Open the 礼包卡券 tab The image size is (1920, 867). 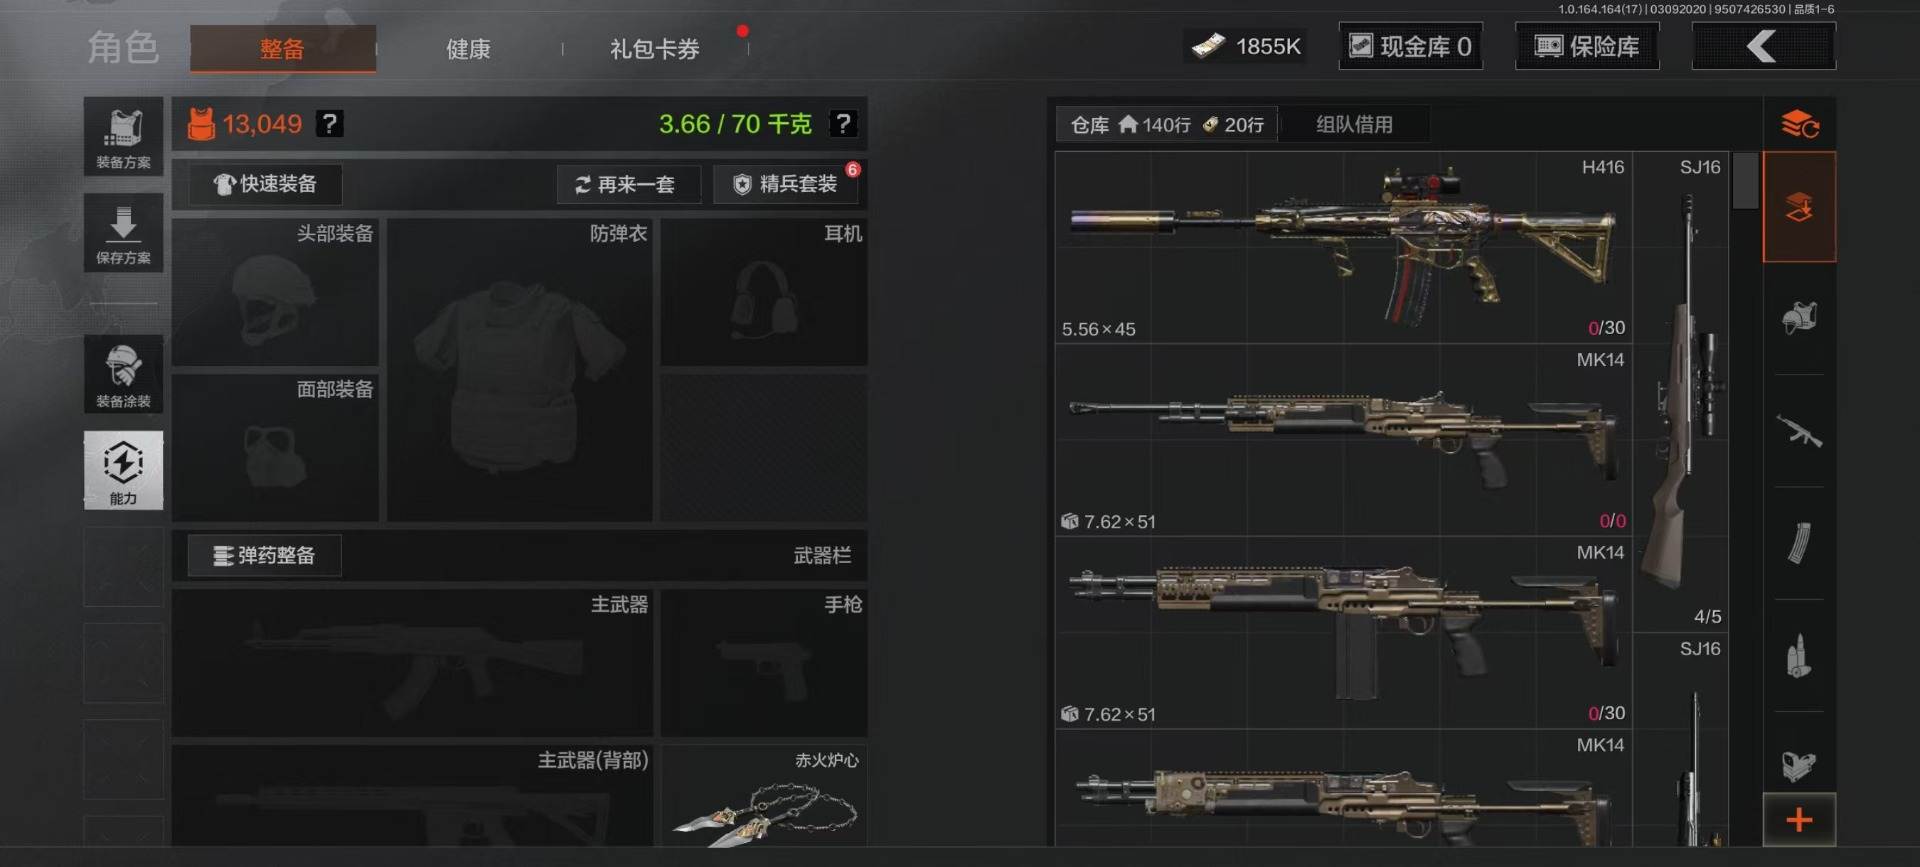click(655, 49)
